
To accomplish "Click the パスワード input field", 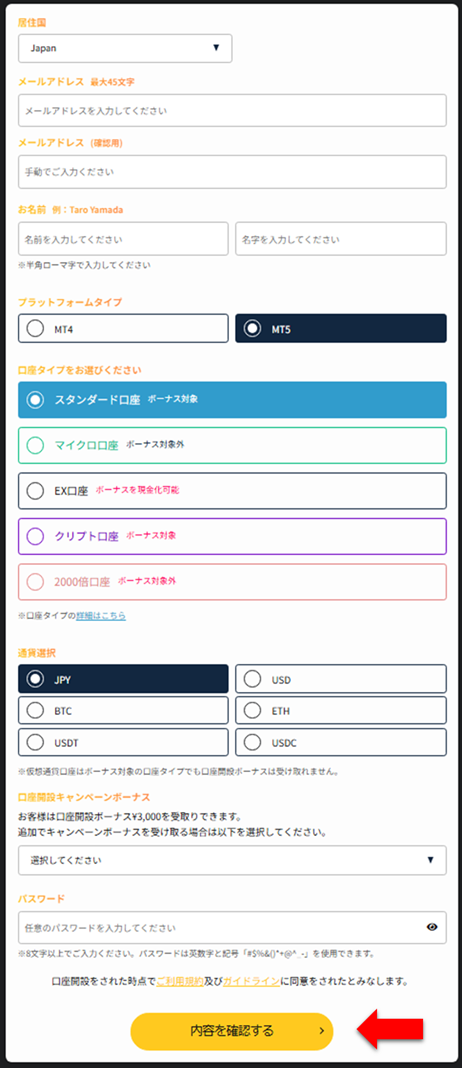I will coord(232,928).
